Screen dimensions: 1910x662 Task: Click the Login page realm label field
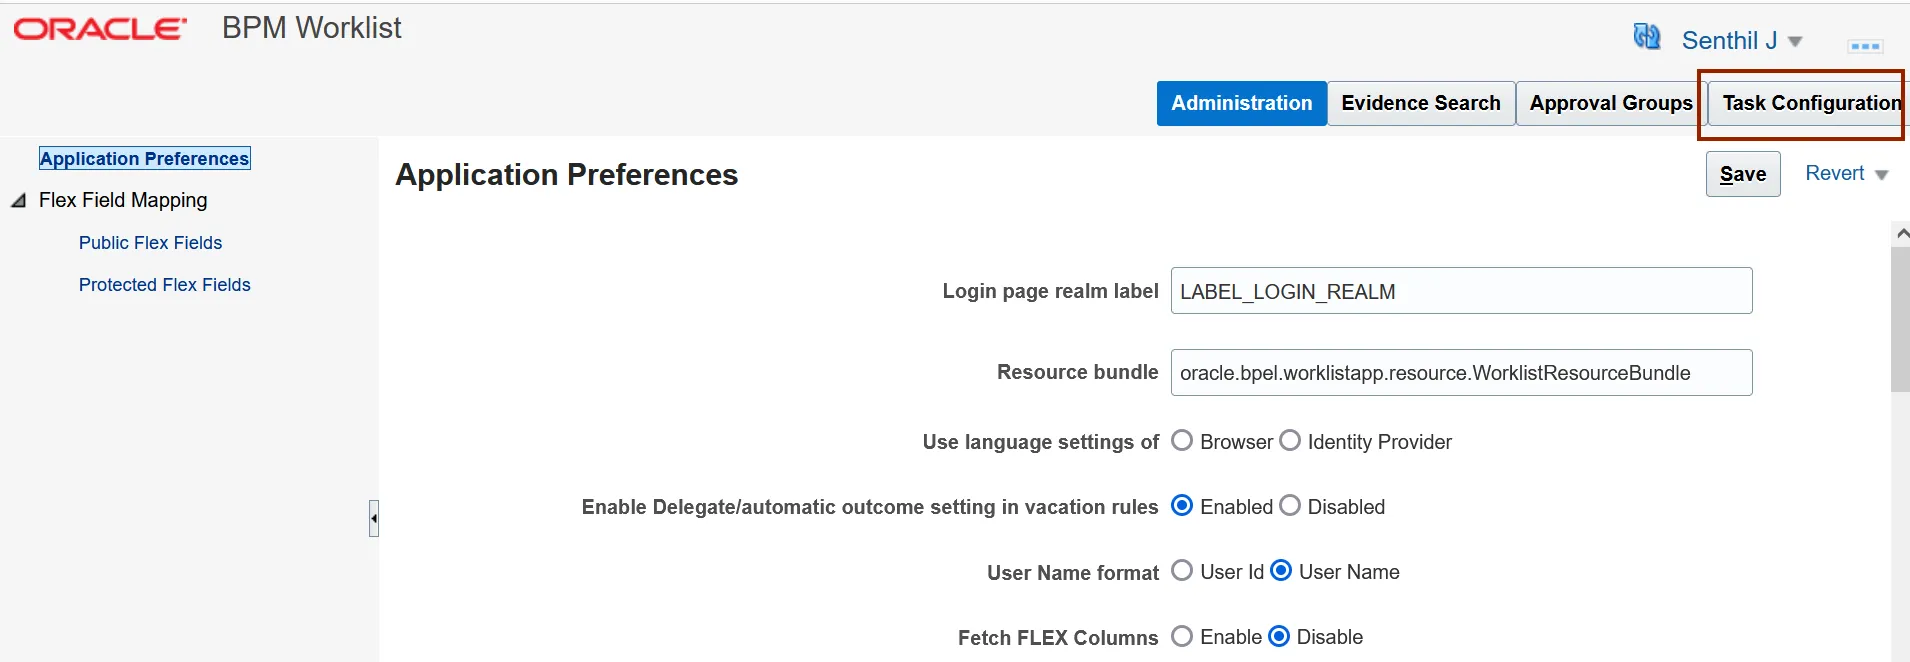pos(1460,291)
